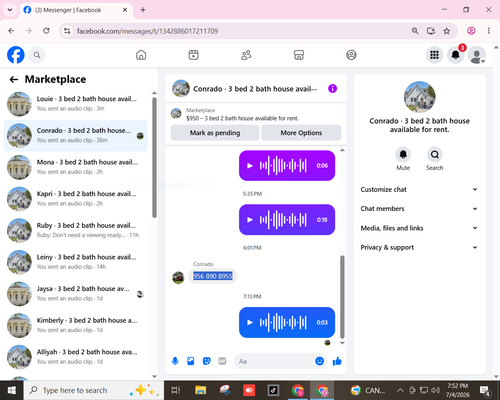500x400 pixels.
Task: Click the house thumbnail in right panel
Action: [x=419, y=97]
